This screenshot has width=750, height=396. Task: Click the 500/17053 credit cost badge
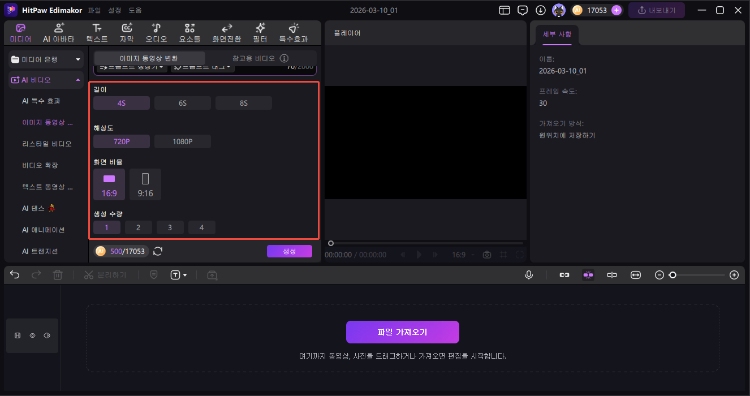click(x=121, y=251)
